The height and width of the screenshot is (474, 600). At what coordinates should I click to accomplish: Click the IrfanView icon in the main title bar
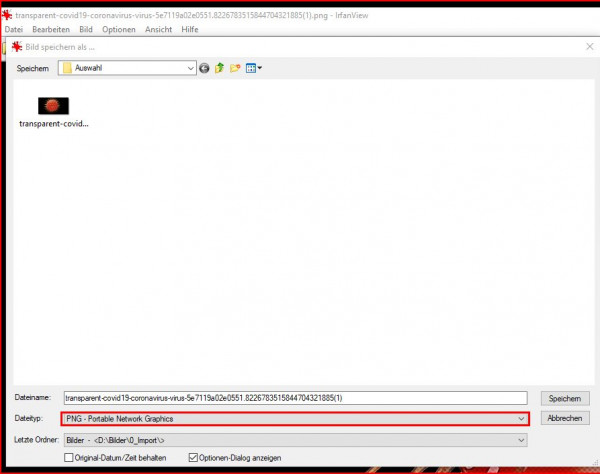(7, 15)
